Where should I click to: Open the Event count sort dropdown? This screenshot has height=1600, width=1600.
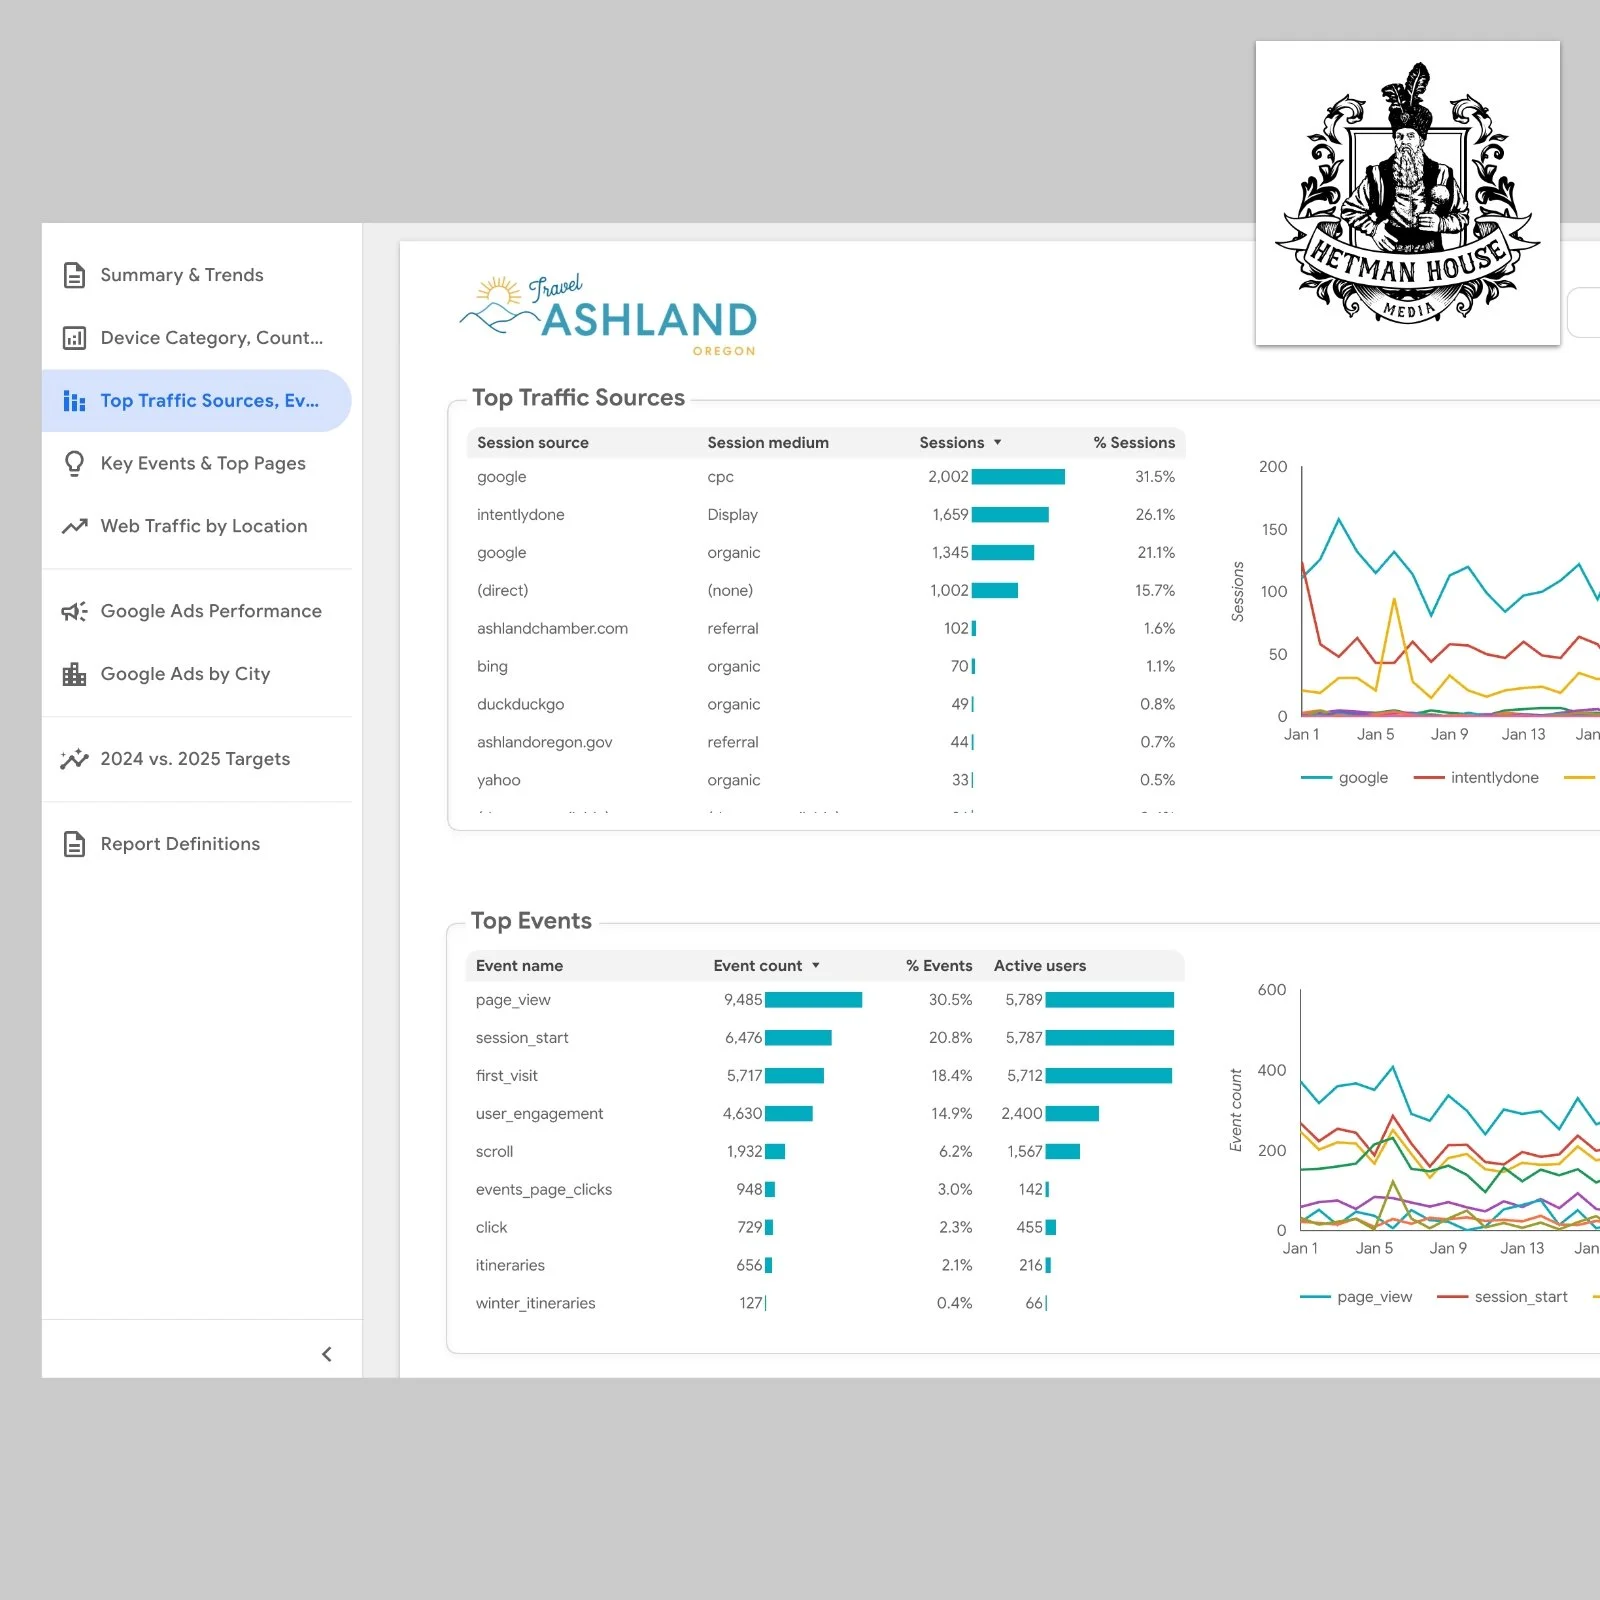click(x=815, y=965)
